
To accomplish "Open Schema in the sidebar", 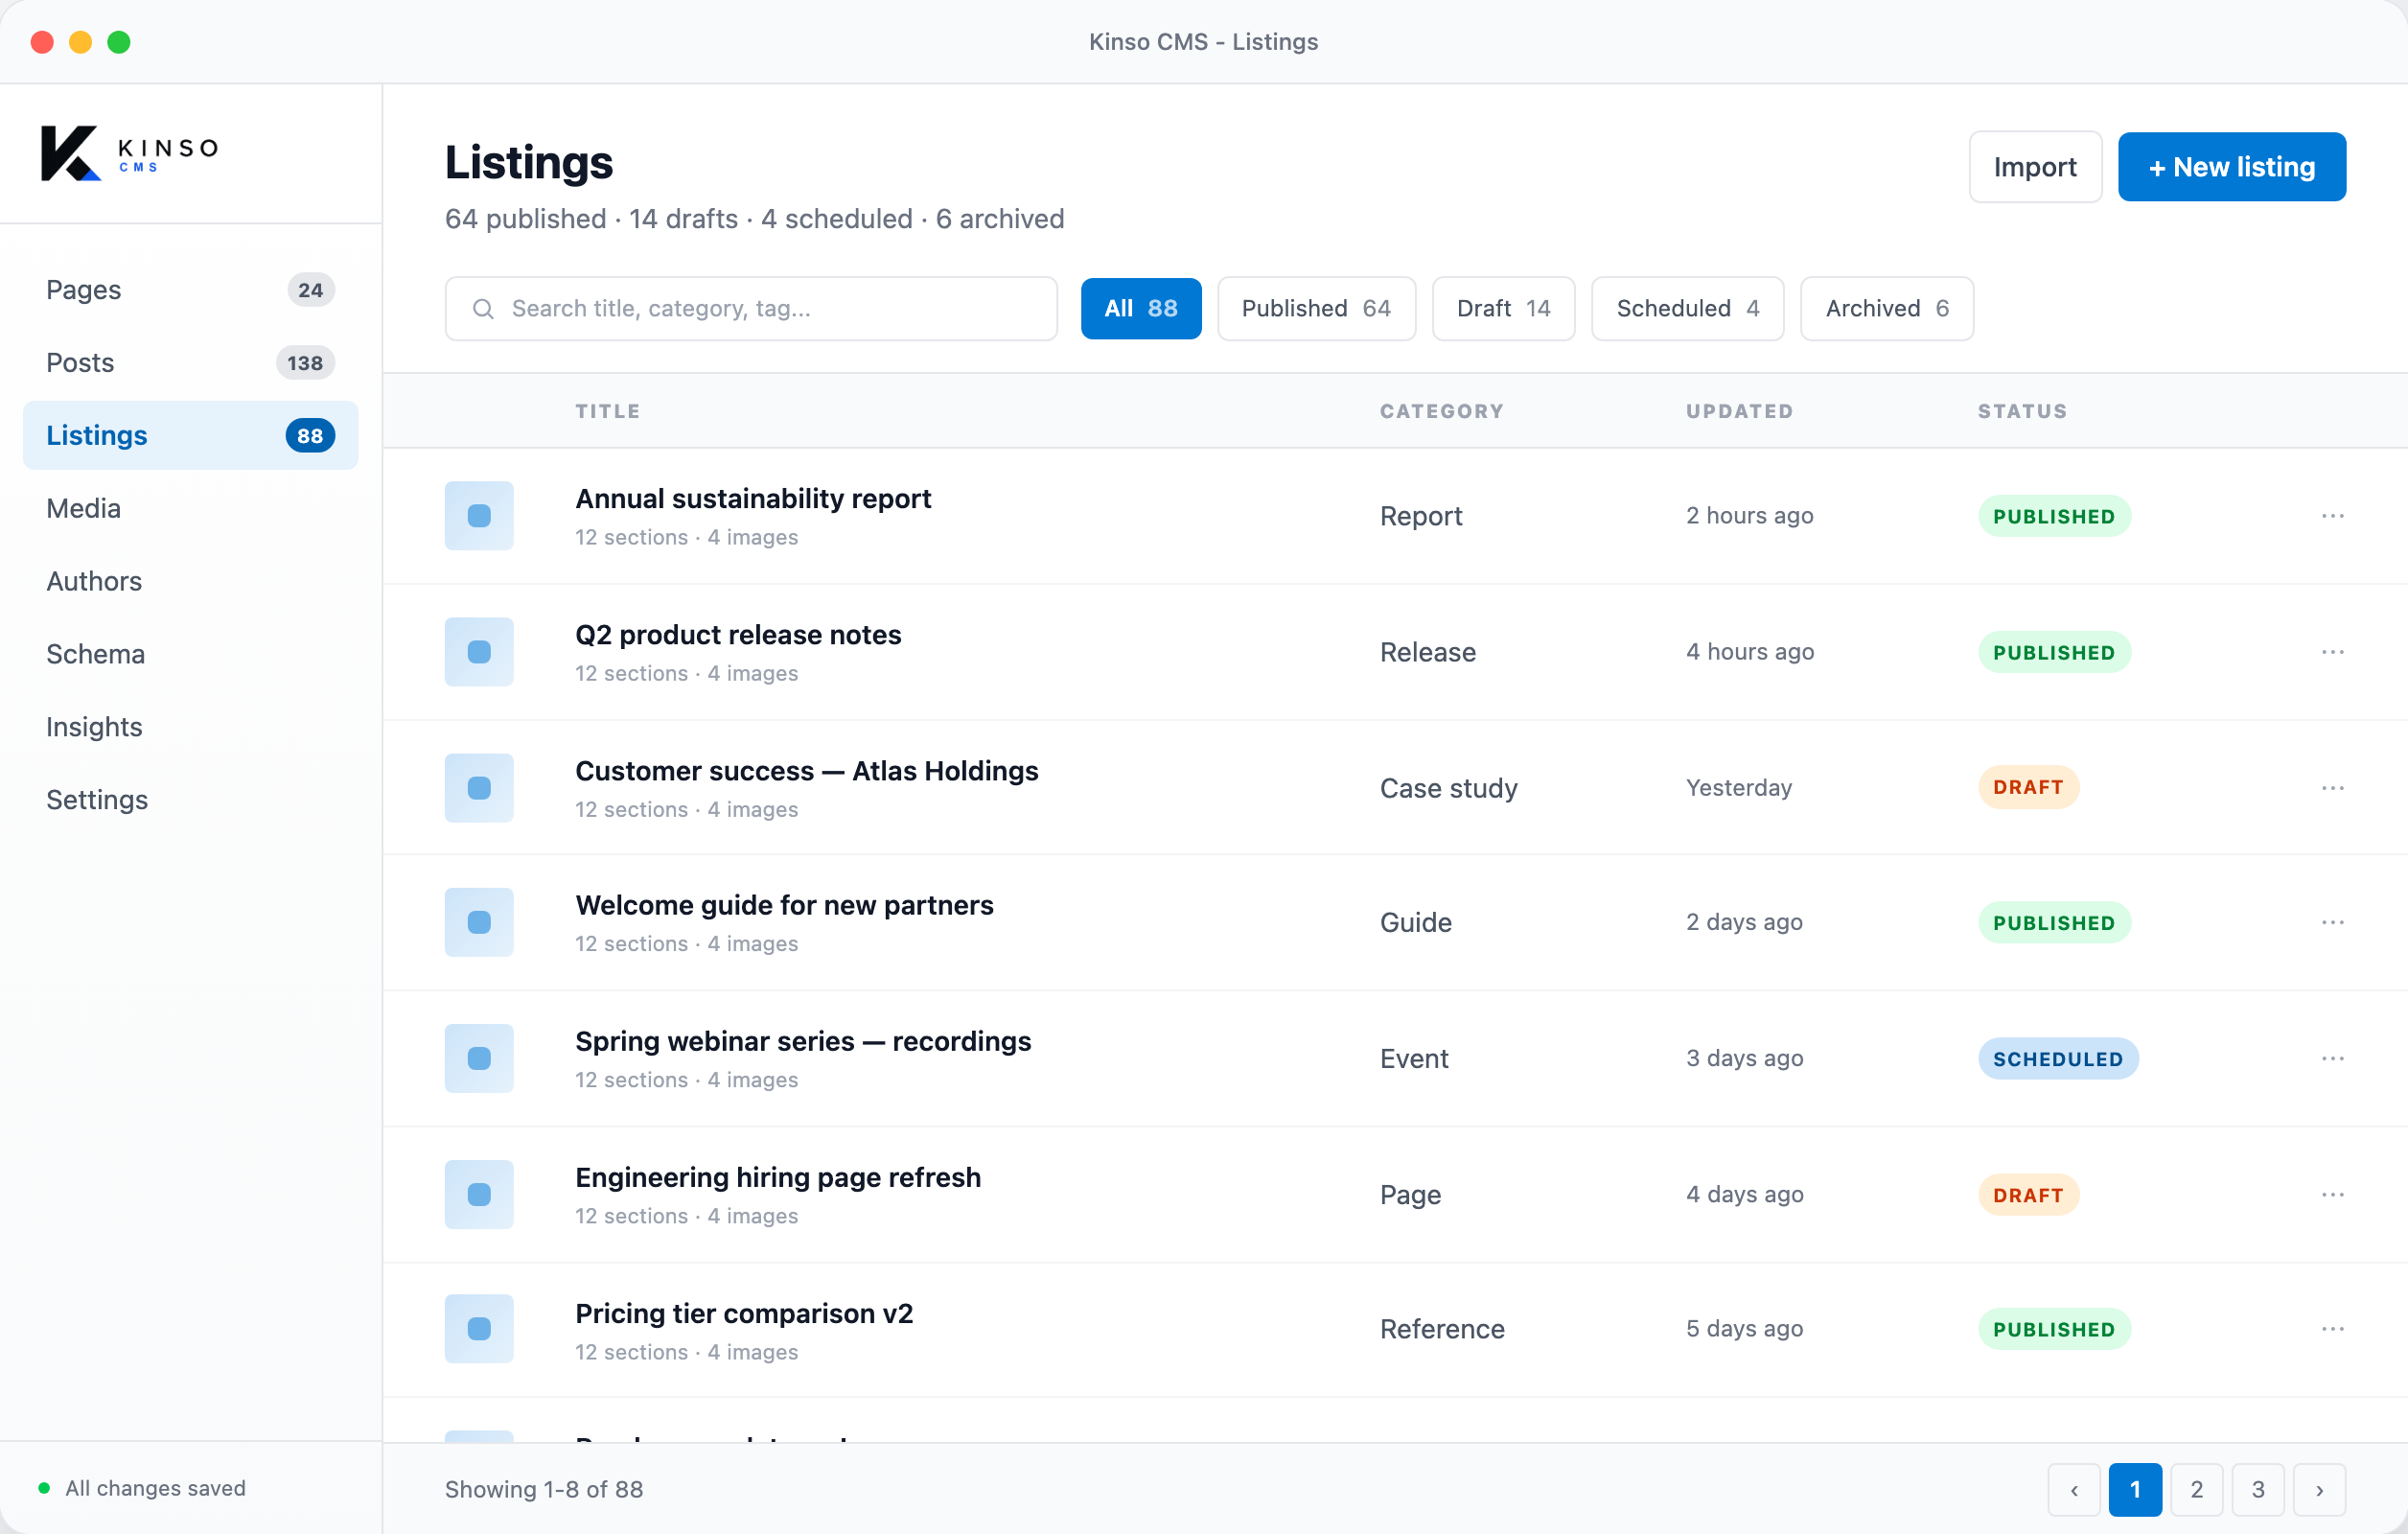I will (190, 654).
